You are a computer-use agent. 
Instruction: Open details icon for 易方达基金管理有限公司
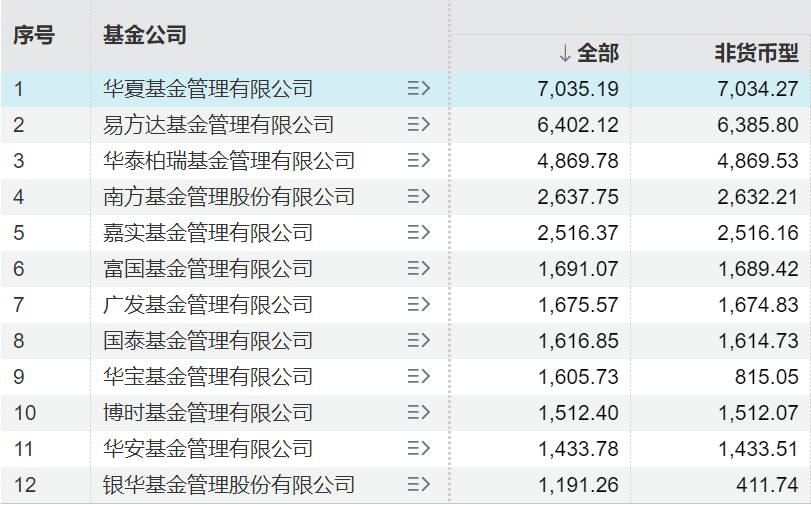pyautogui.click(x=418, y=125)
